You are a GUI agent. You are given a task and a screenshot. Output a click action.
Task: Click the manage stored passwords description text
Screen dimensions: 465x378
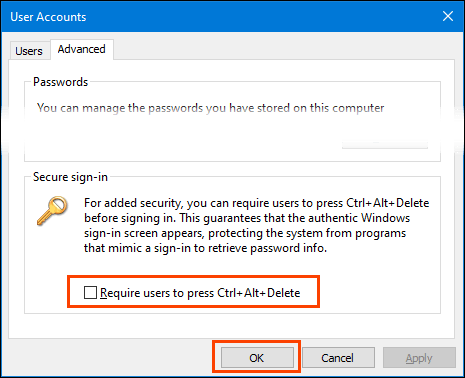[x=211, y=108]
